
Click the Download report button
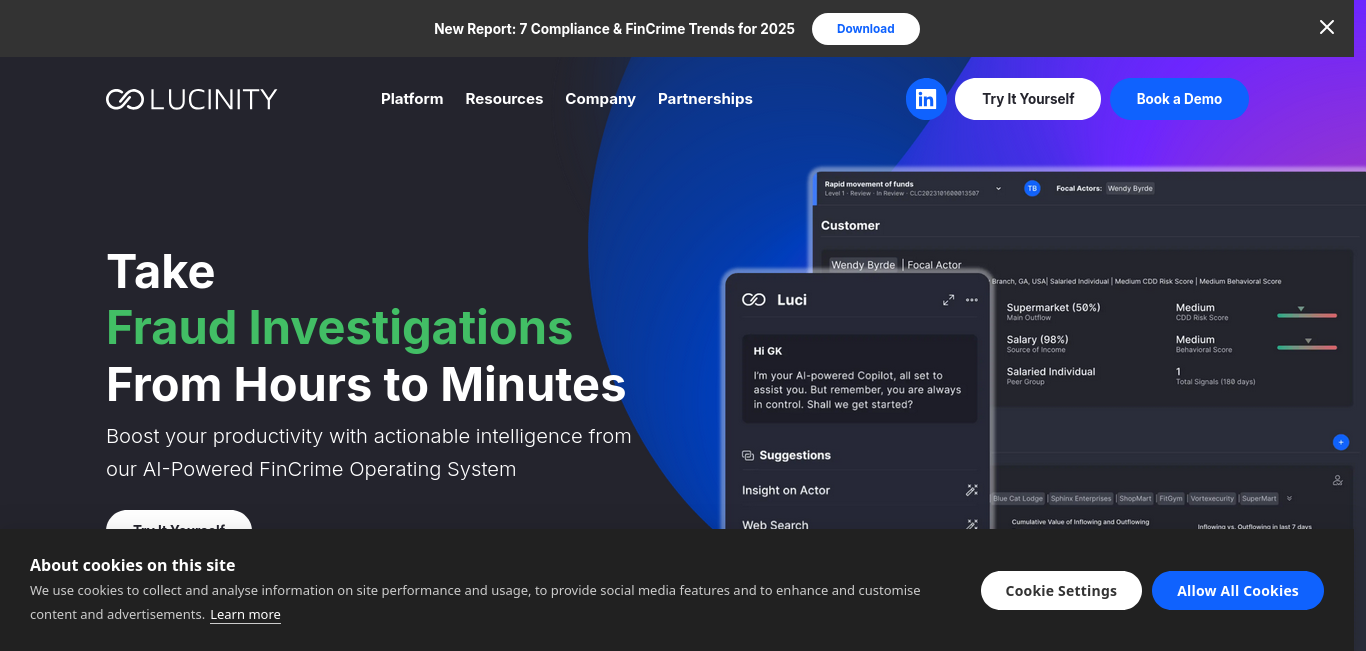coord(866,29)
